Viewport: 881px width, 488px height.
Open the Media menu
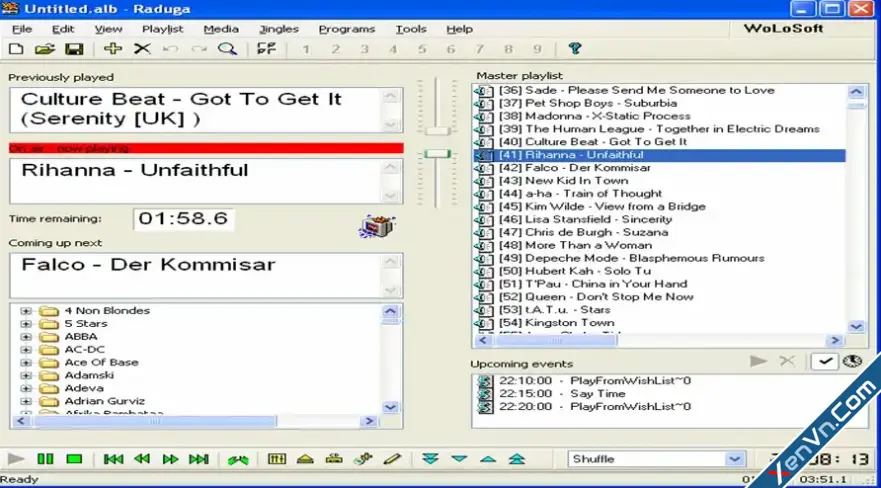coord(221,29)
